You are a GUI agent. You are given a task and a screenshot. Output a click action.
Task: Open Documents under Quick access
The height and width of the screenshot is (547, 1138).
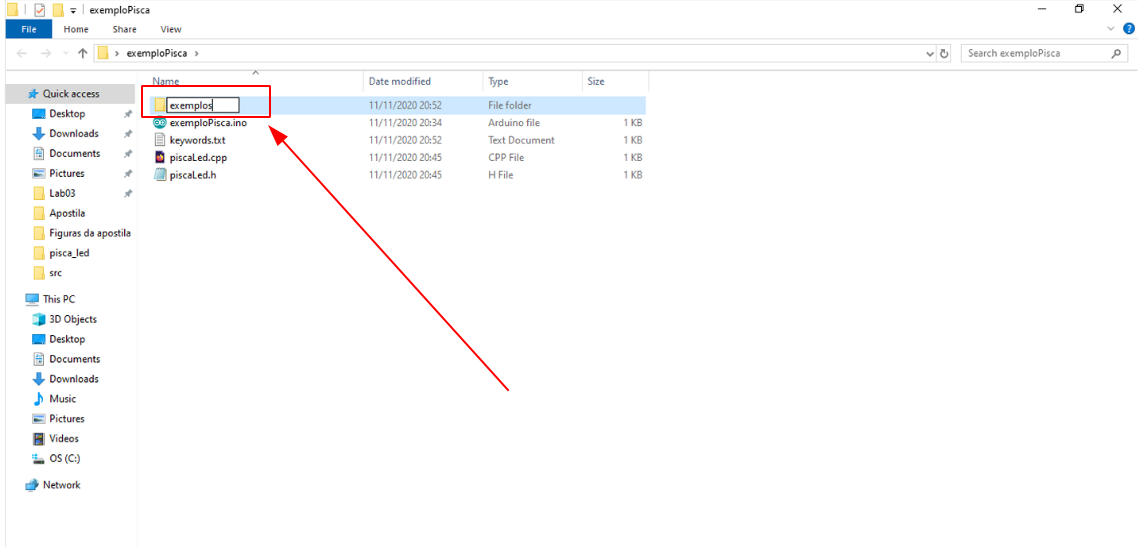74,154
